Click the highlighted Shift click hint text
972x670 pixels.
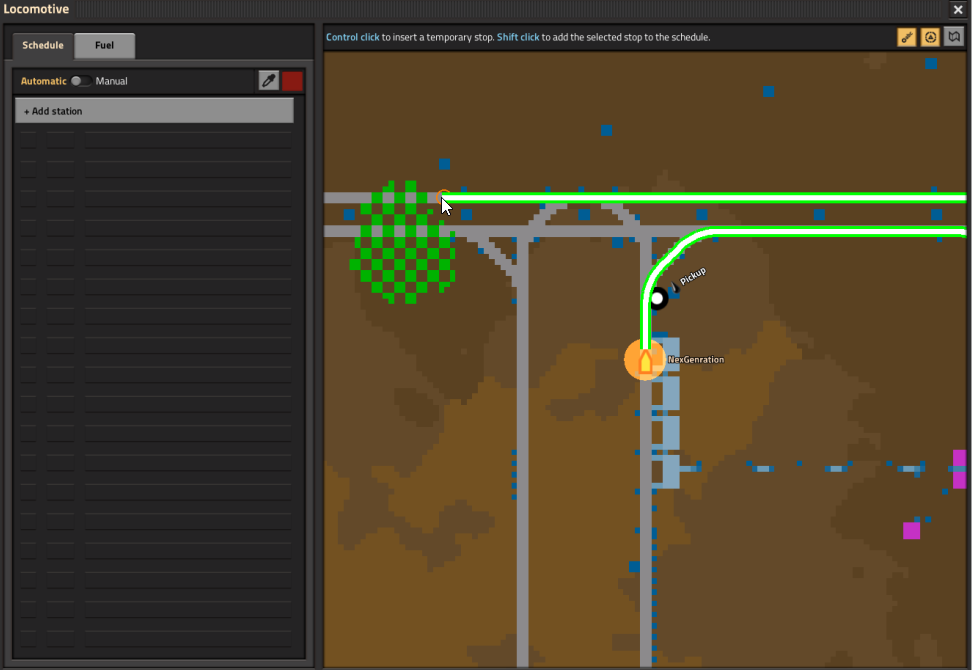point(518,37)
